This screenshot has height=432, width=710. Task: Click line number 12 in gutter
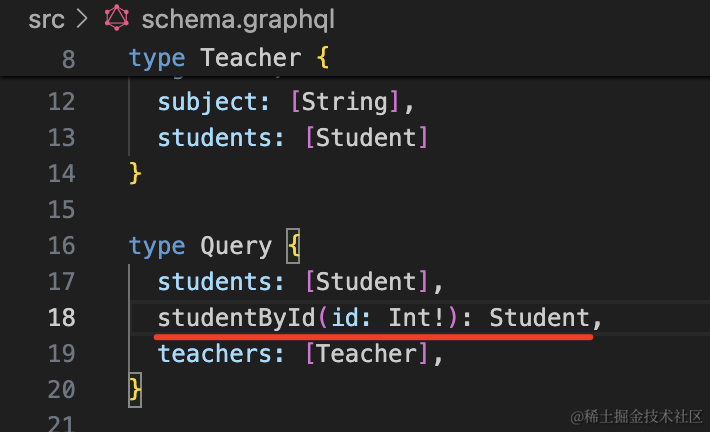(x=61, y=101)
